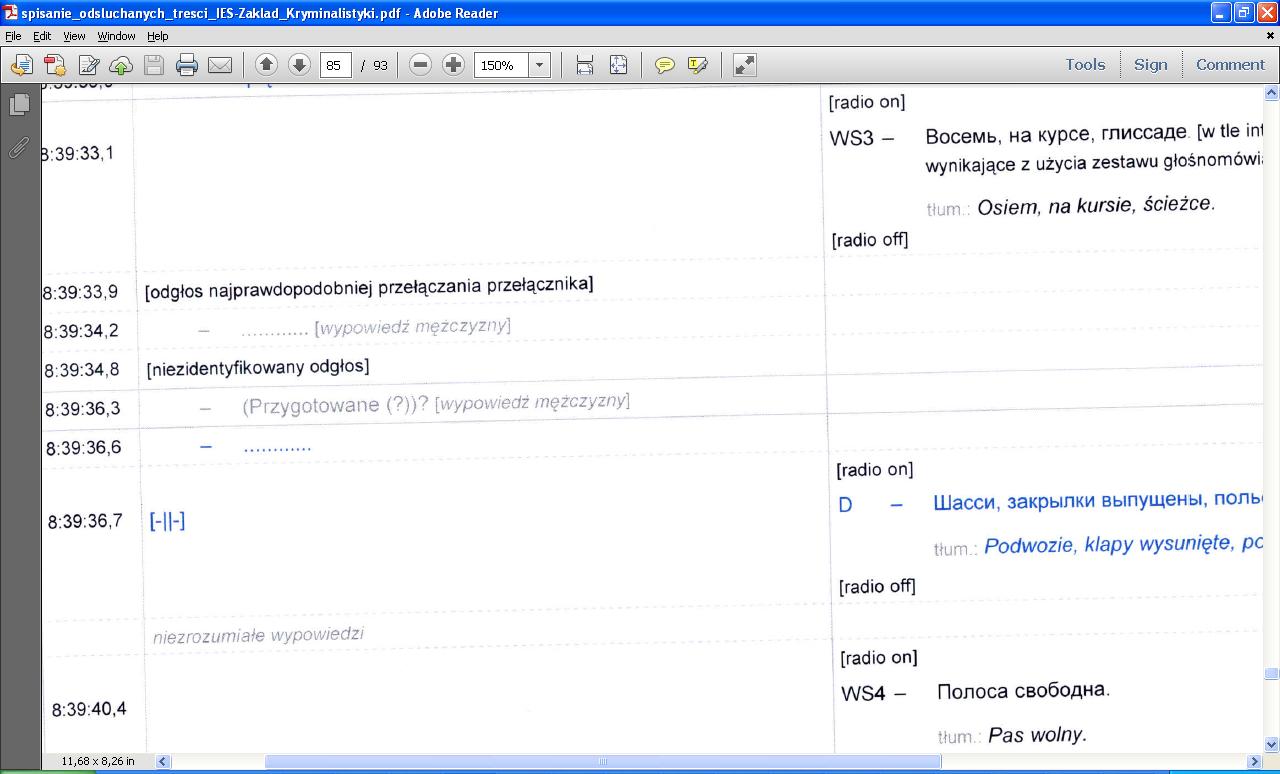
Task: Click the Print file icon
Action: (x=187, y=65)
